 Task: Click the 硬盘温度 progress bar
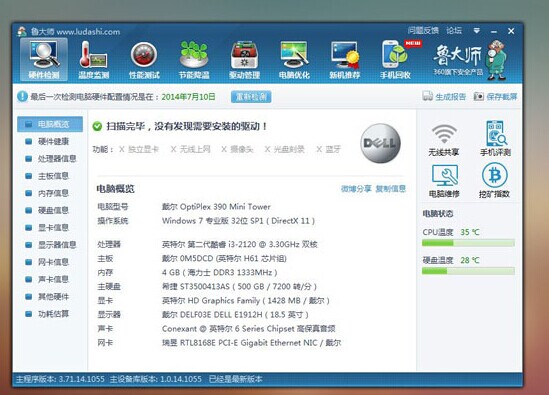(468, 271)
